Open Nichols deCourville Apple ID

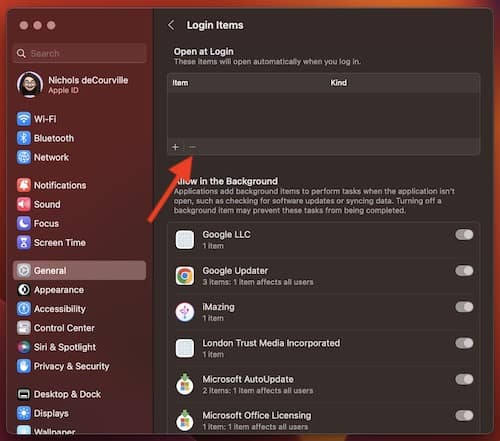(79, 84)
